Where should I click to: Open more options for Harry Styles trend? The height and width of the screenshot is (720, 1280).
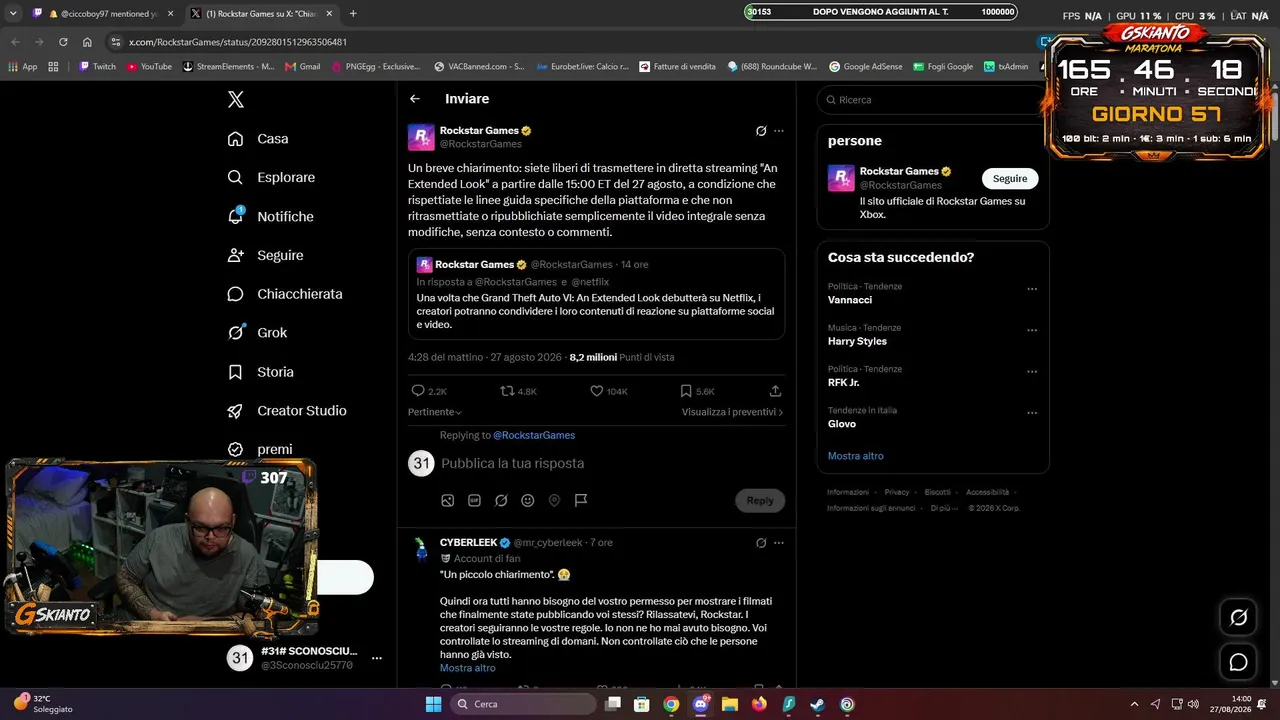[x=1032, y=330]
